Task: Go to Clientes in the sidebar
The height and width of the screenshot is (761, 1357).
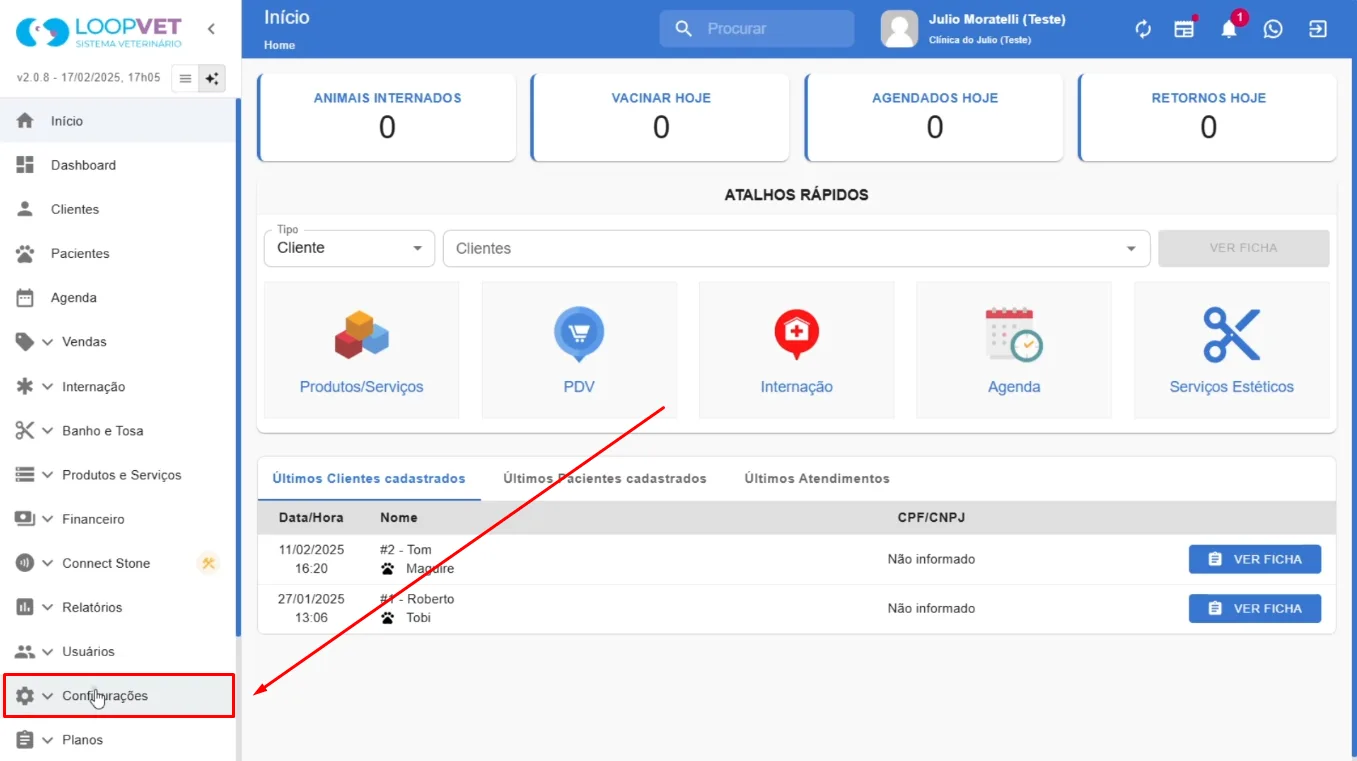Action: click(118, 209)
